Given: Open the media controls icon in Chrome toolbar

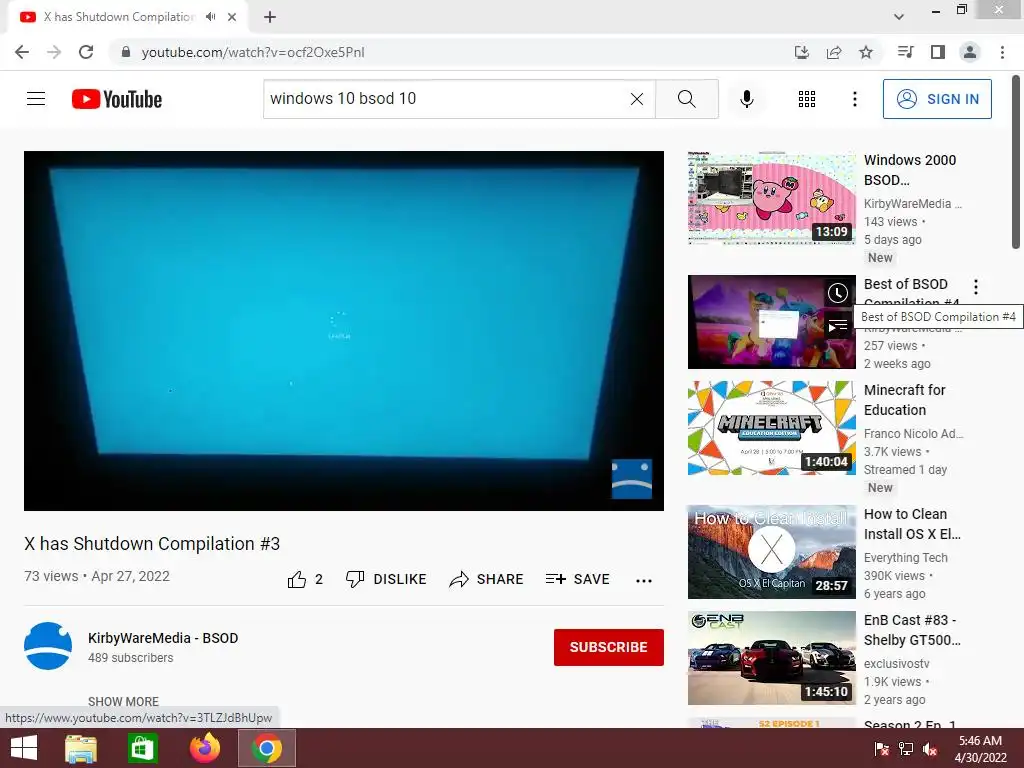Looking at the screenshot, I should (x=905, y=52).
